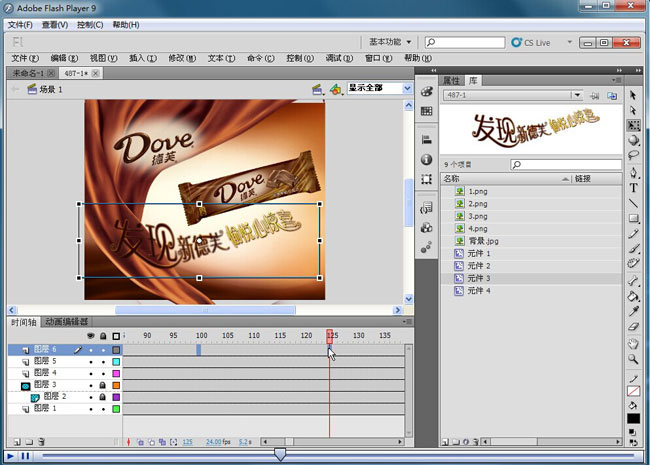Open the Swatches panel icon
This screenshot has height=465, width=650.
(427, 111)
